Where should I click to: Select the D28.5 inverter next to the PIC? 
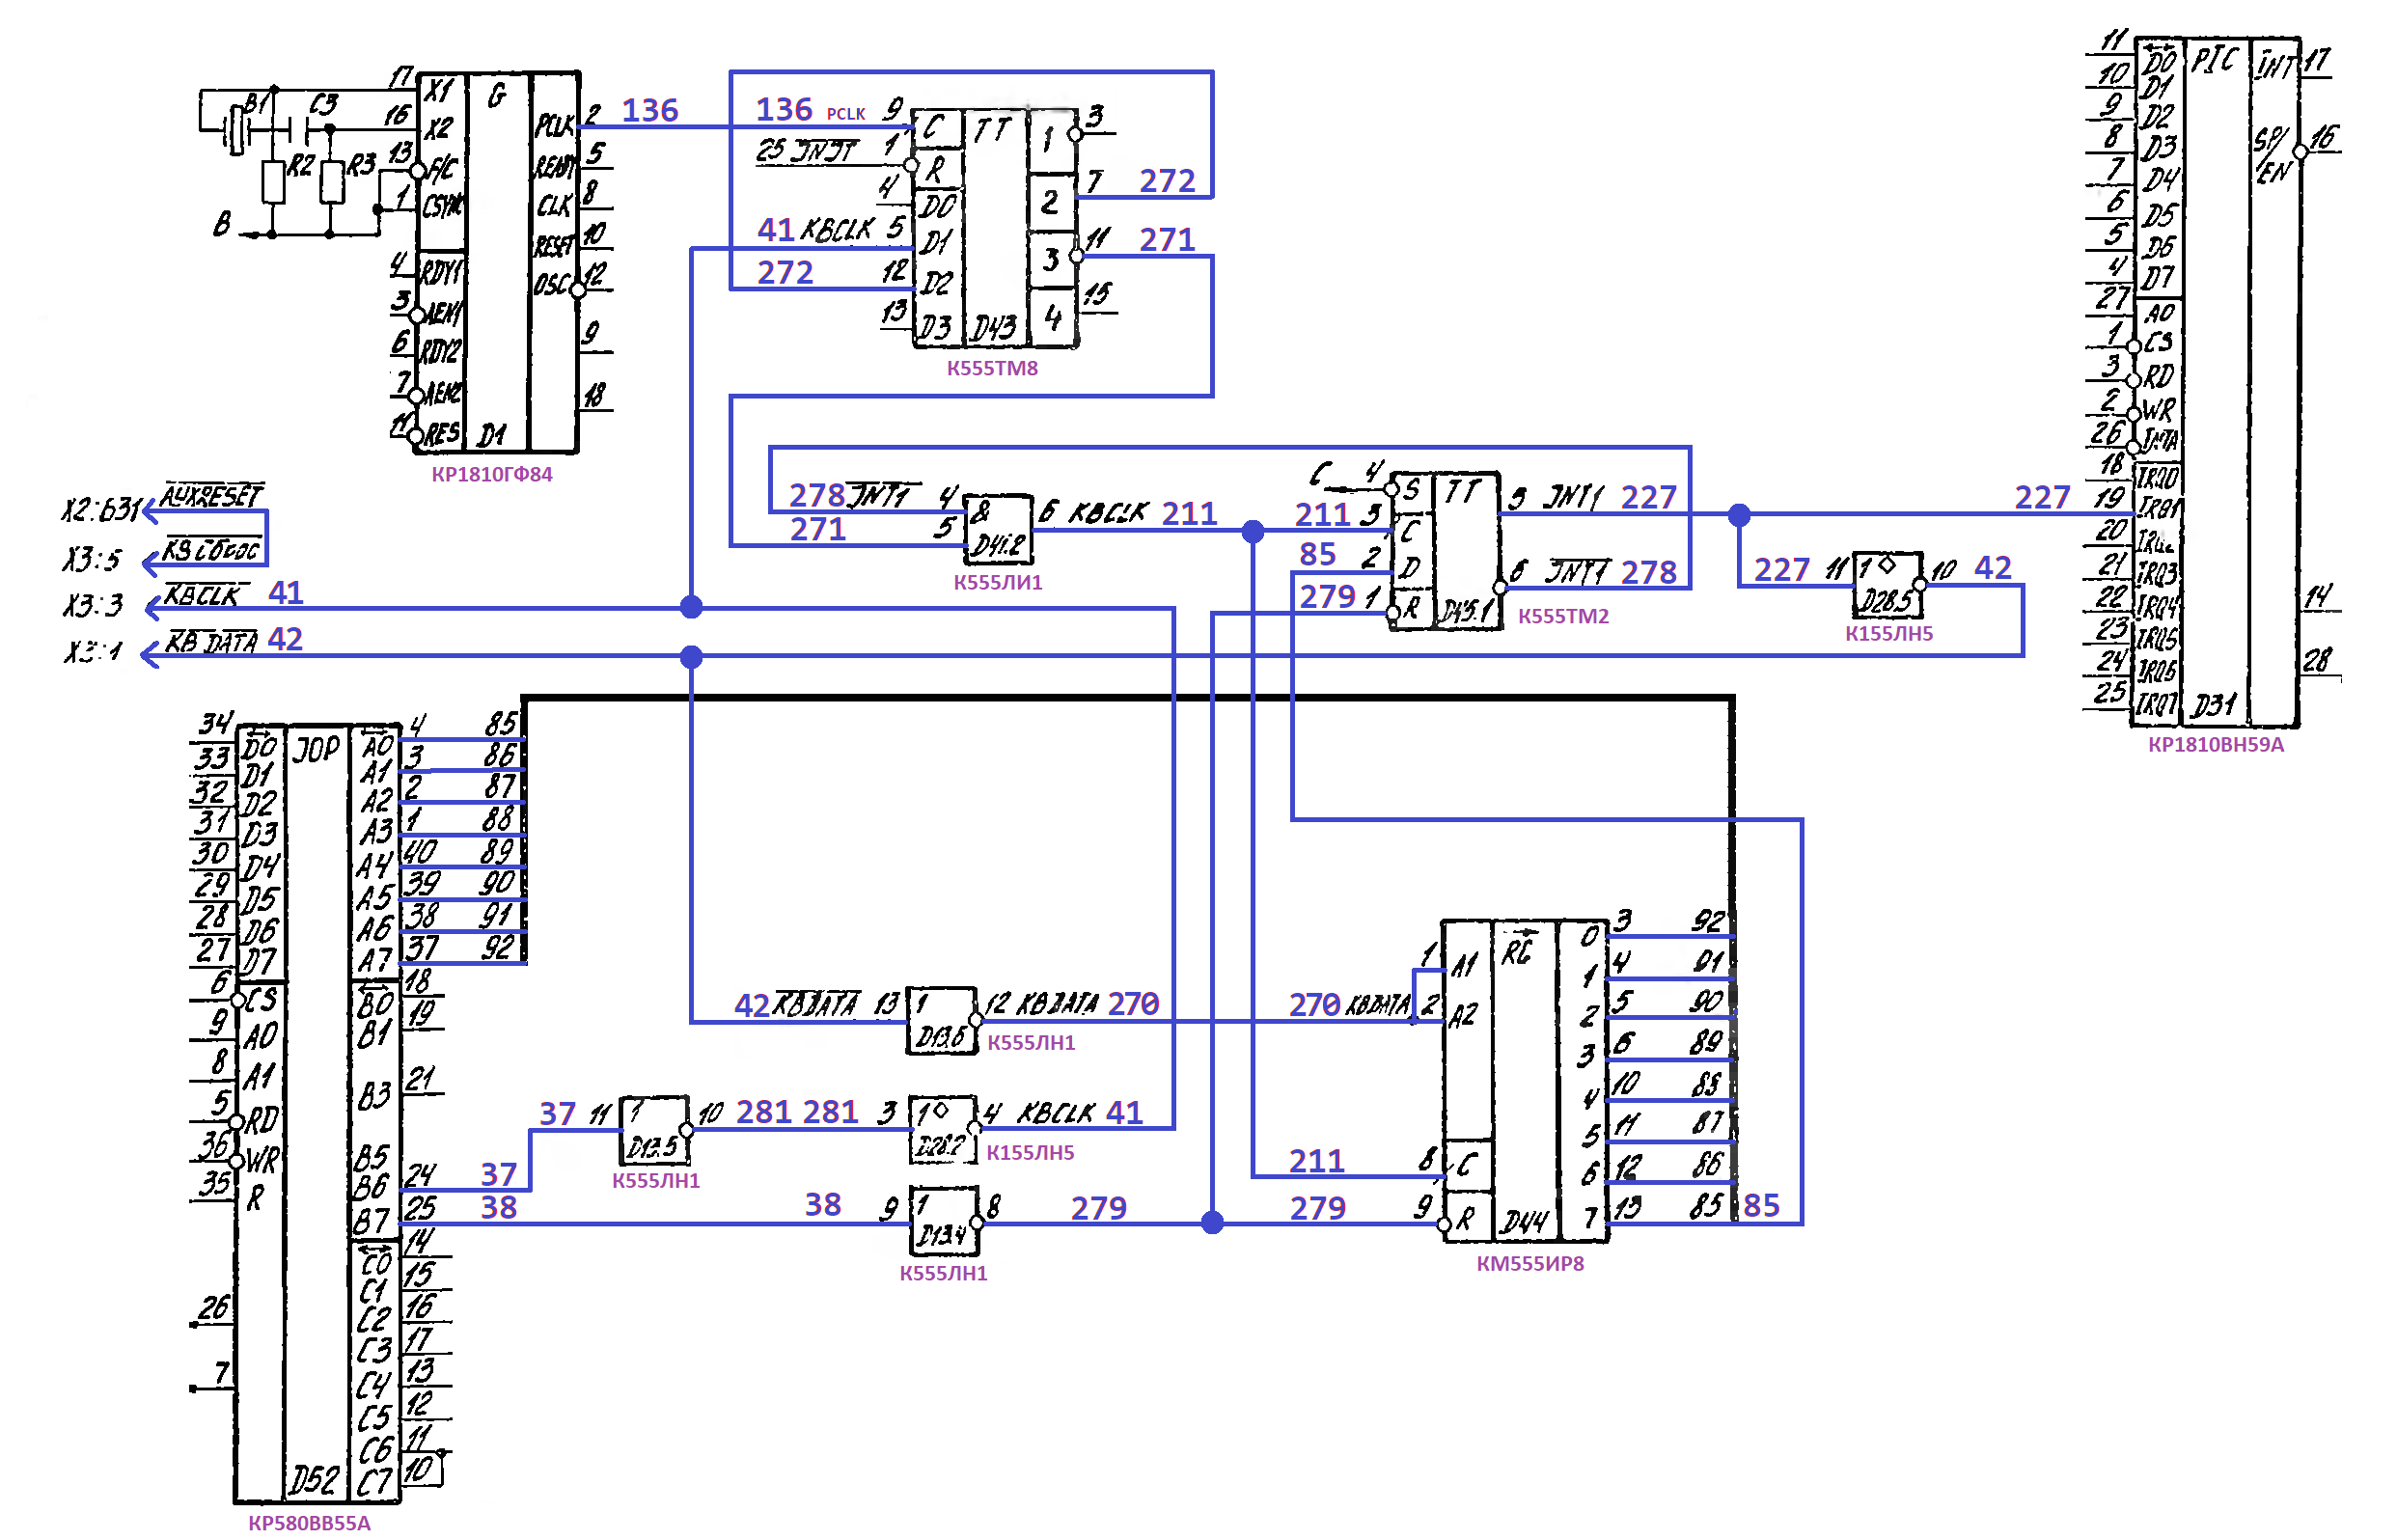1888,584
